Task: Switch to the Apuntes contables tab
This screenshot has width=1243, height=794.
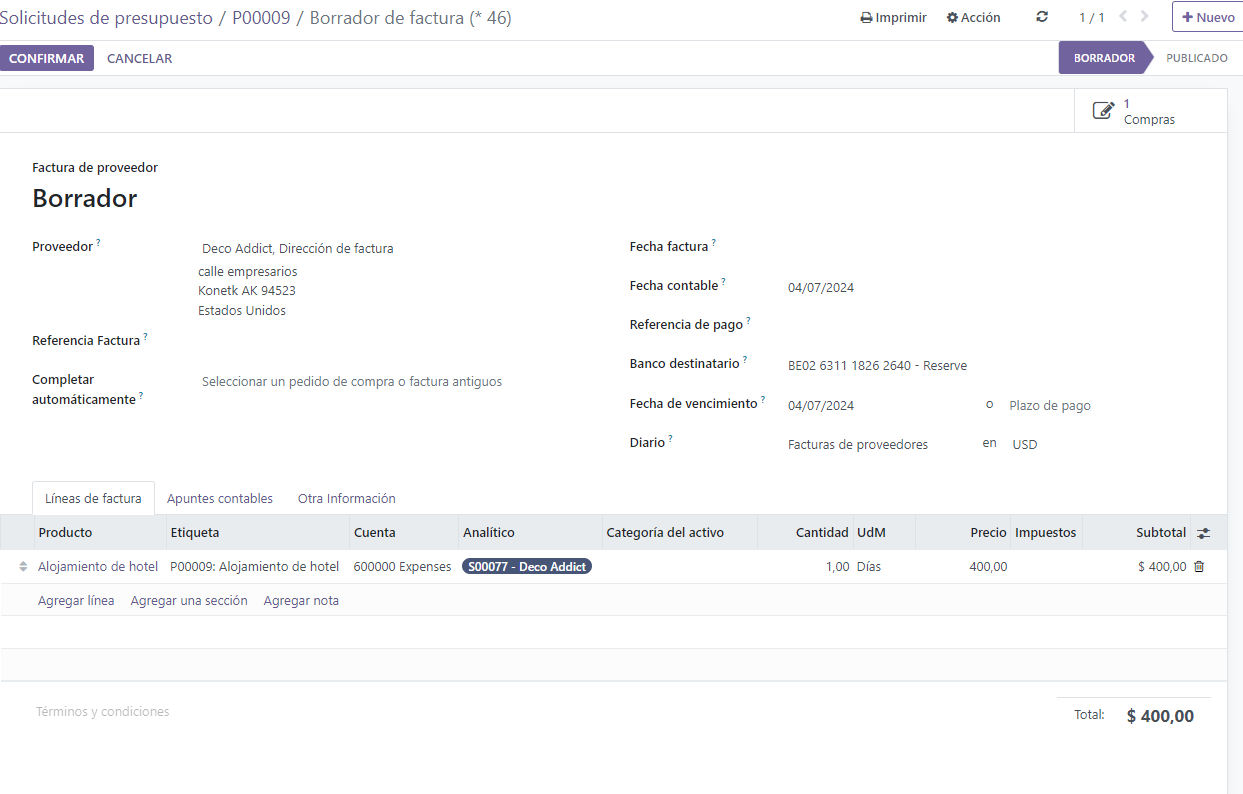Action: tap(220, 498)
